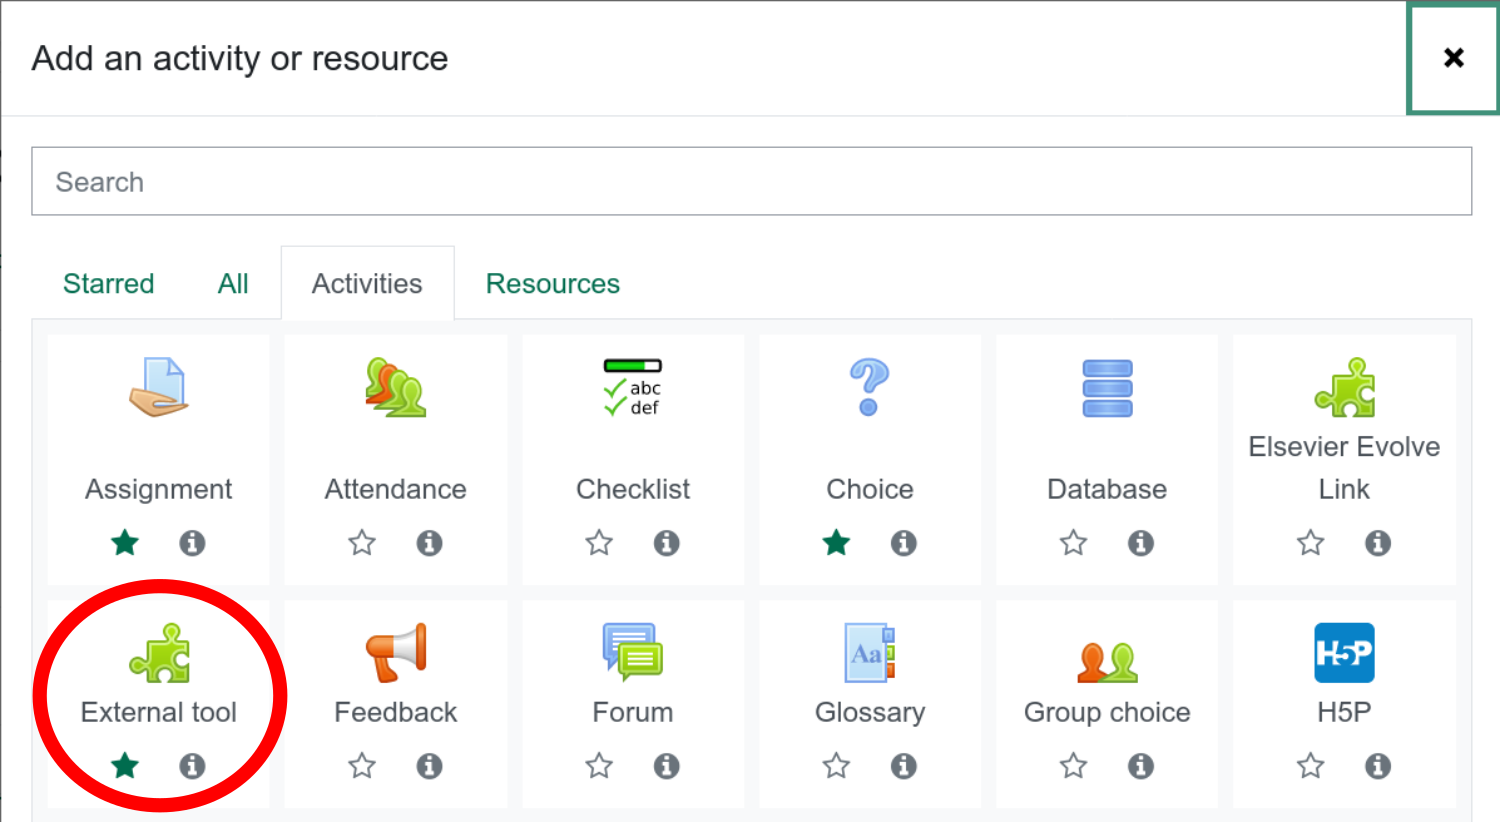Open info for External tool
This screenshot has height=822, width=1500.
tap(192, 766)
